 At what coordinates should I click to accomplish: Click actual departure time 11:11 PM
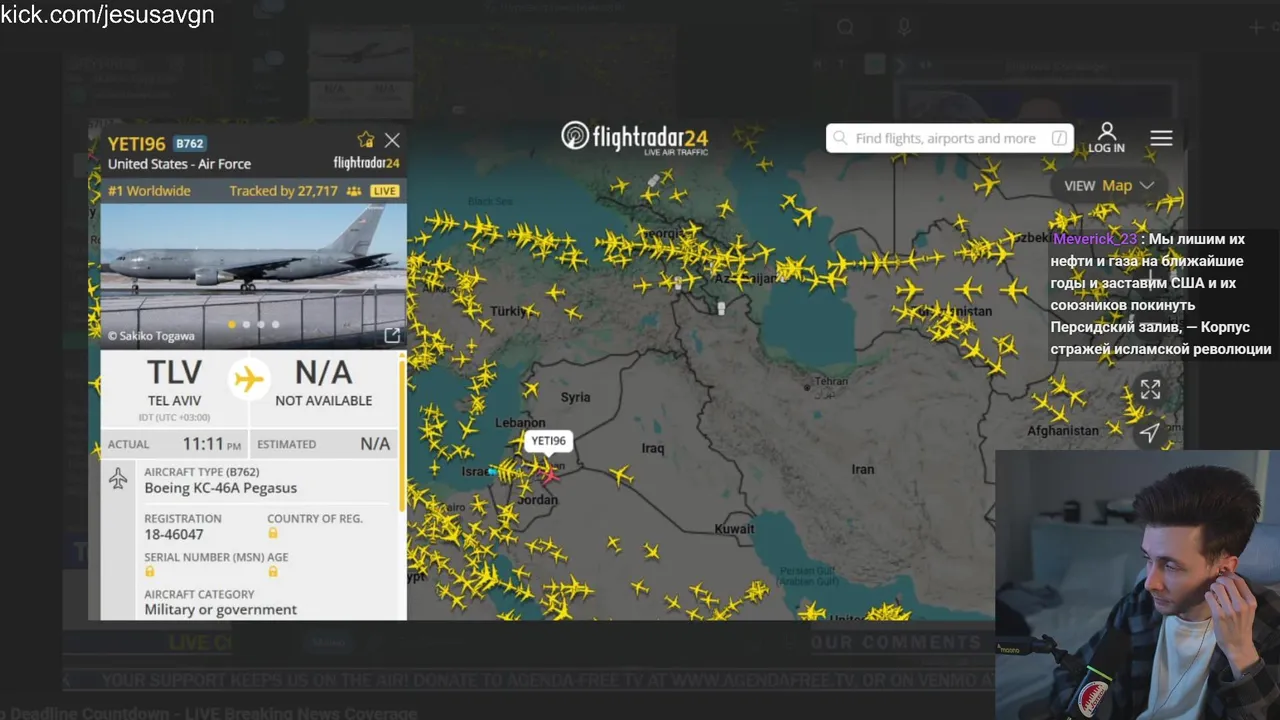pyautogui.click(x=211, y=443)
